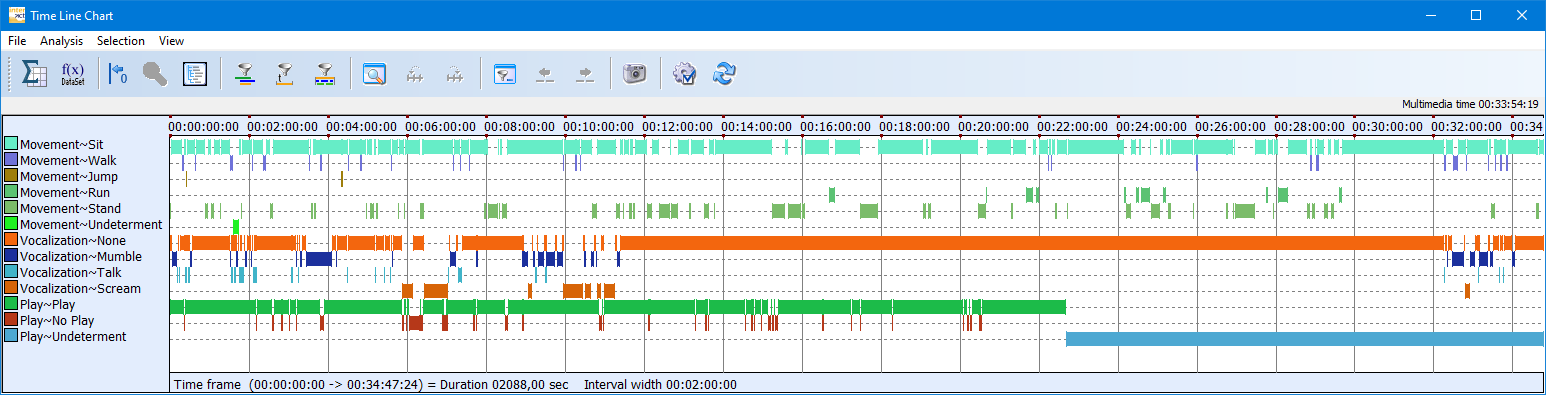Click the blue refresh arrows icon
The height and width of the screenshot is (395, 1546).
point(724,74)
